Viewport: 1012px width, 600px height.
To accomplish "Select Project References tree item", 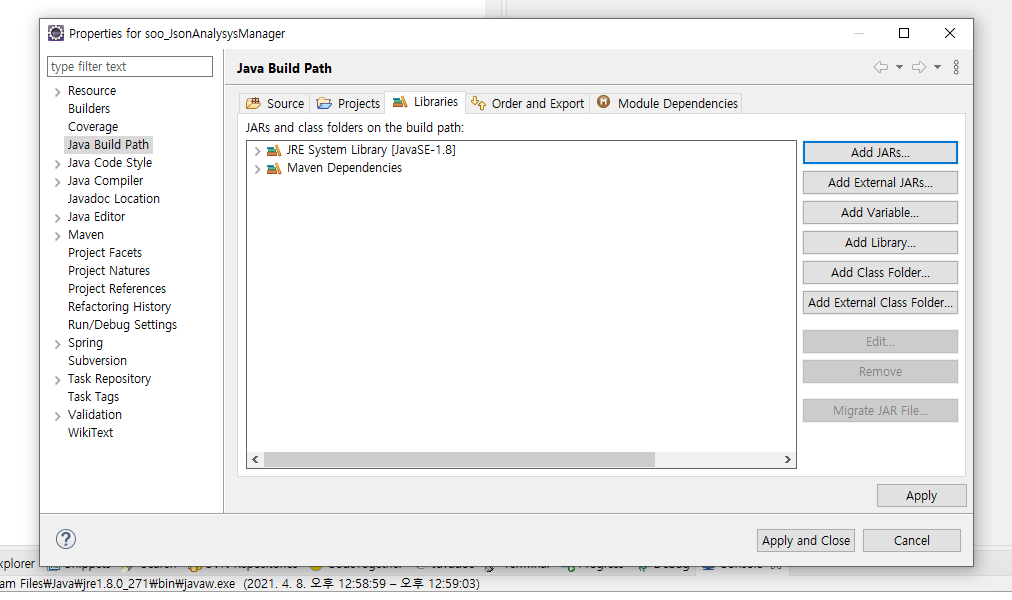I will tap(117, 289).
